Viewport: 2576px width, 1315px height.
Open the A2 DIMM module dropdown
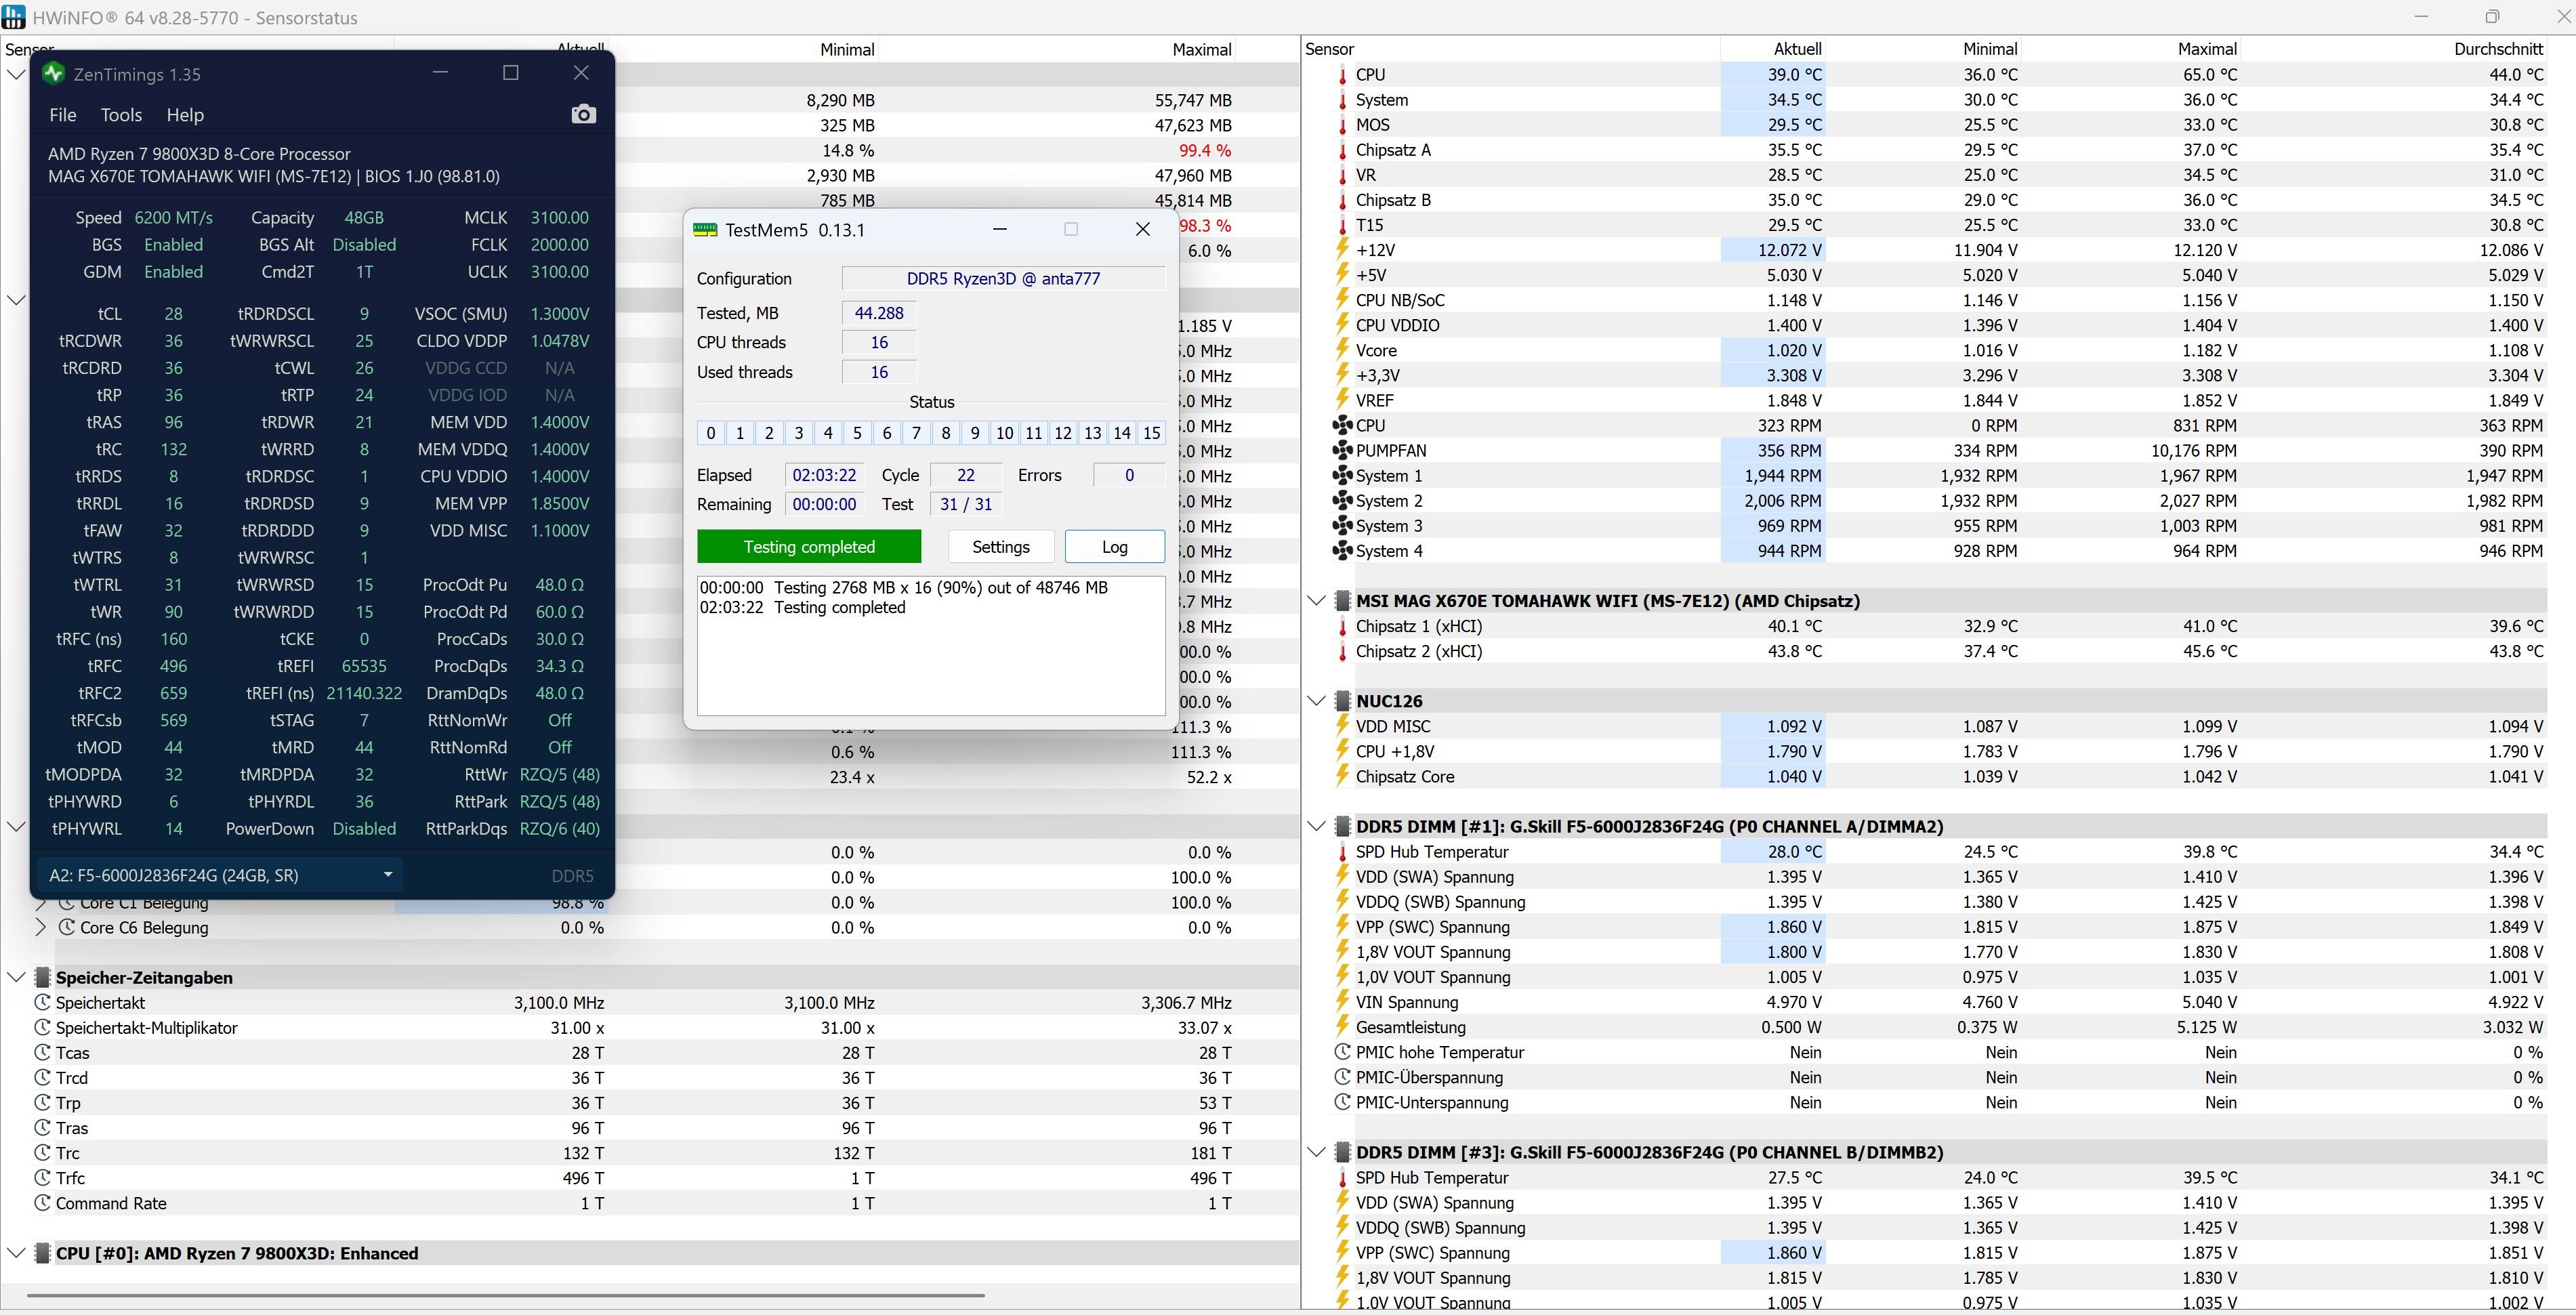pyautogui.click(x=387, y=875)
